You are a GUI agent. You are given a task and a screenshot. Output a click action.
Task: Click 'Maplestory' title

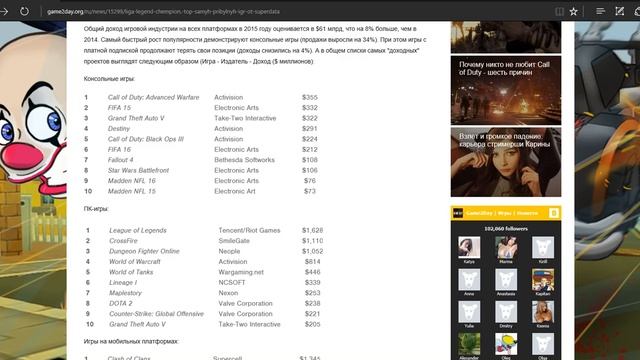125,293
